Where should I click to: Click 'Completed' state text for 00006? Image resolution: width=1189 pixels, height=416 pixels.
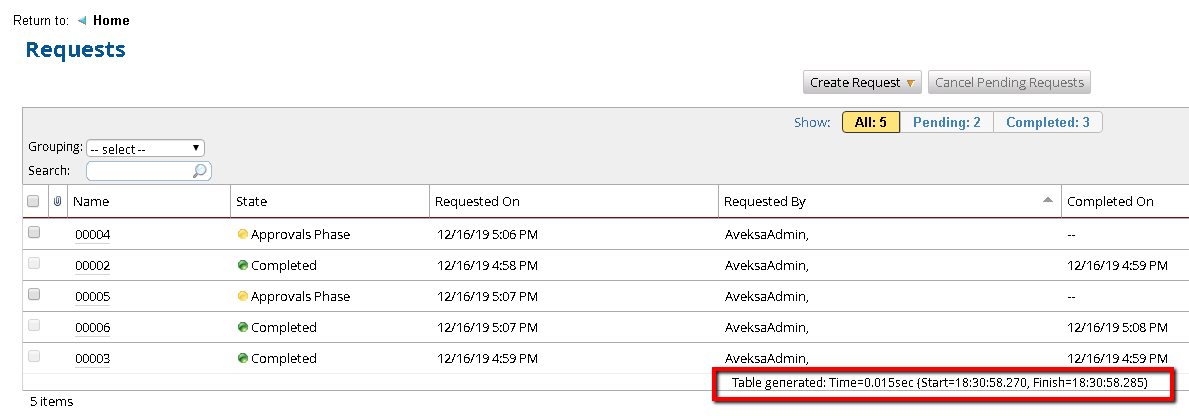click(x=284, y=327)
